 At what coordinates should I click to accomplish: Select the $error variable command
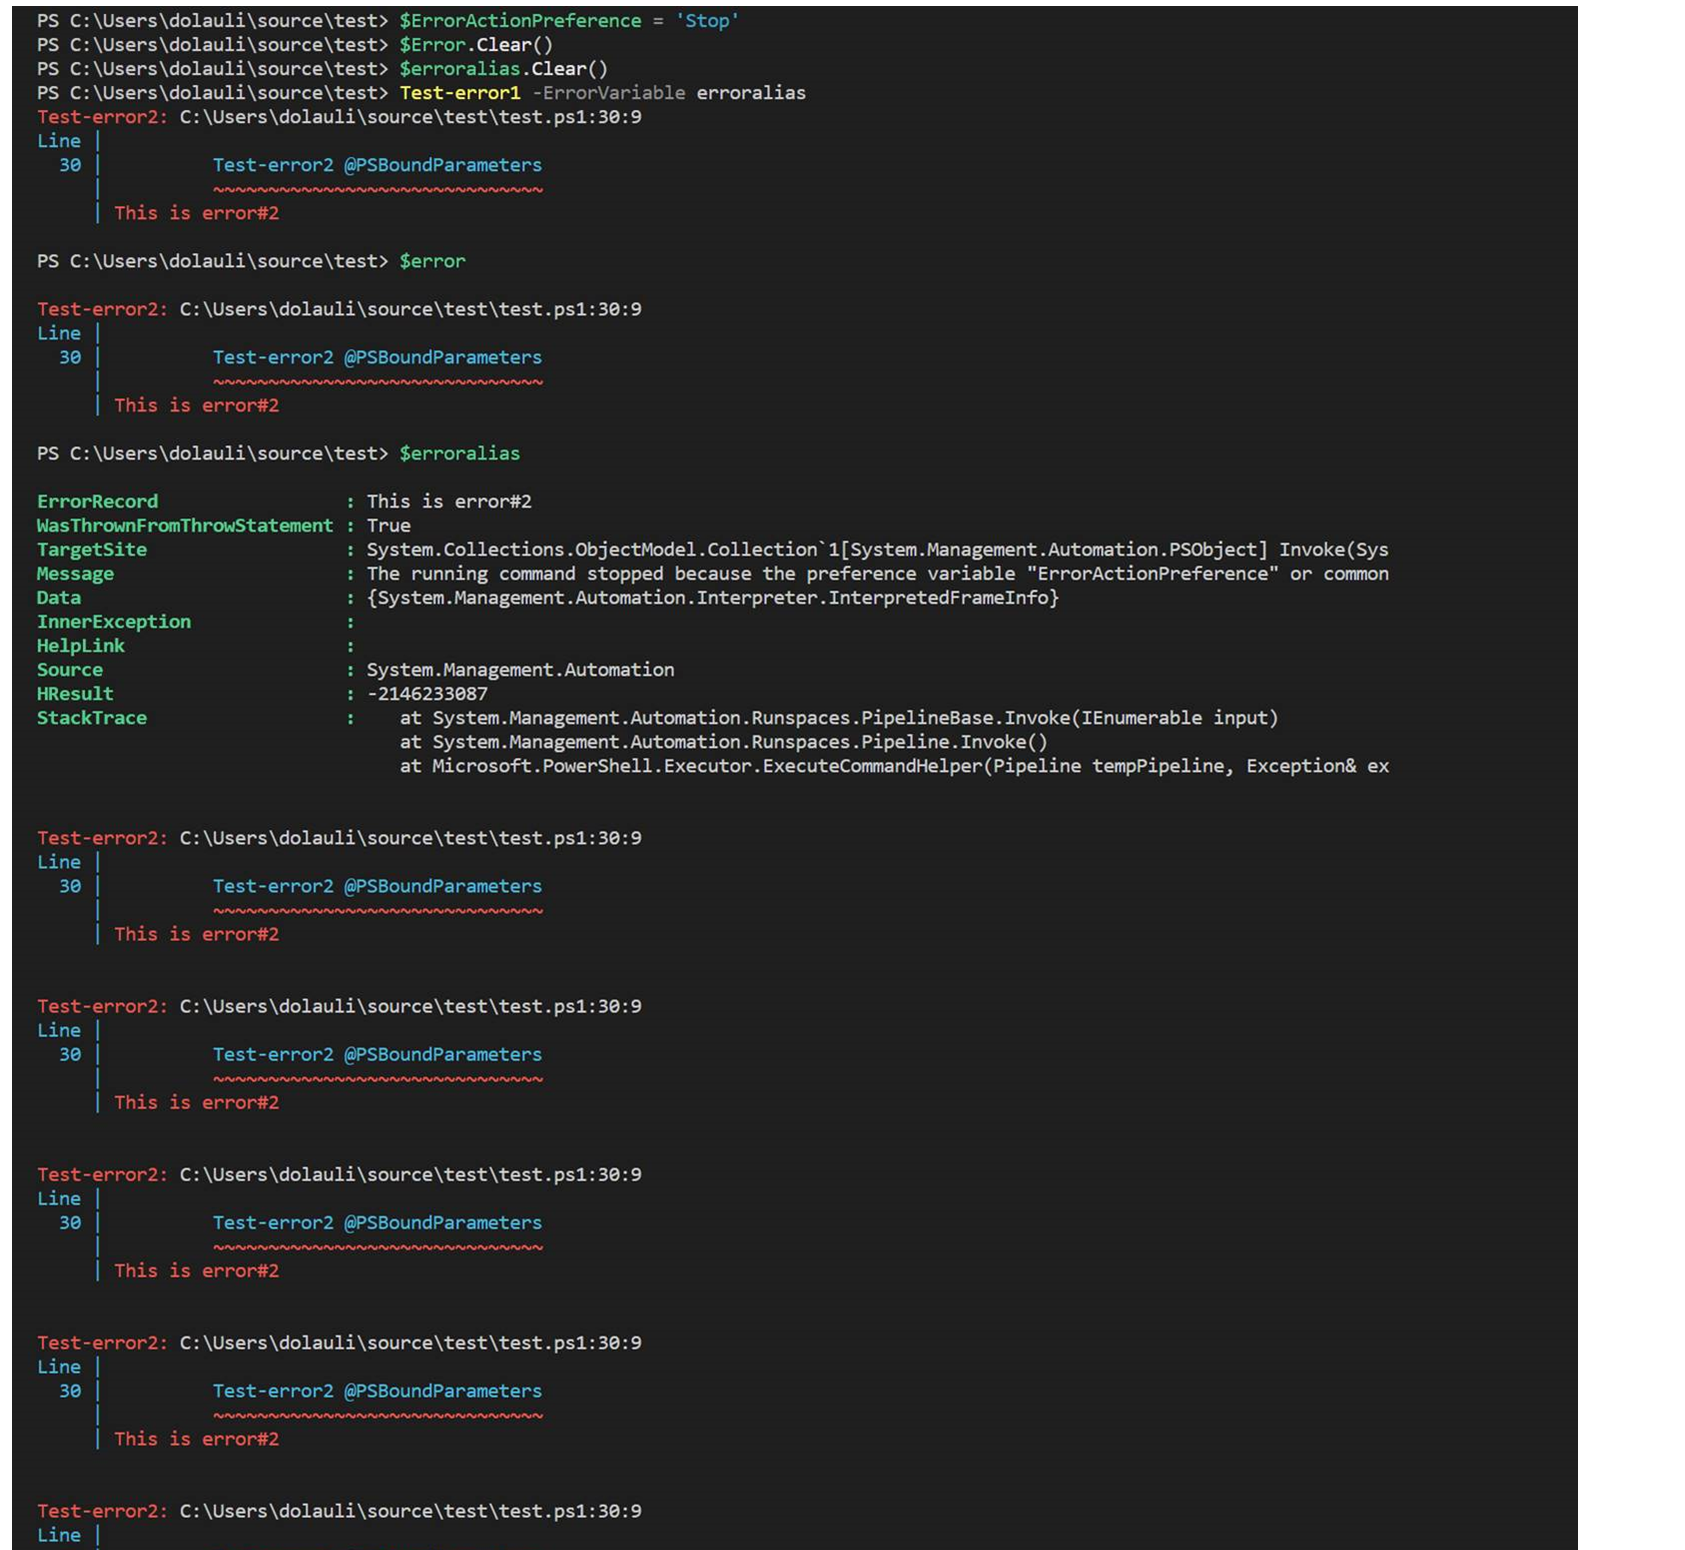coord(431,260)
